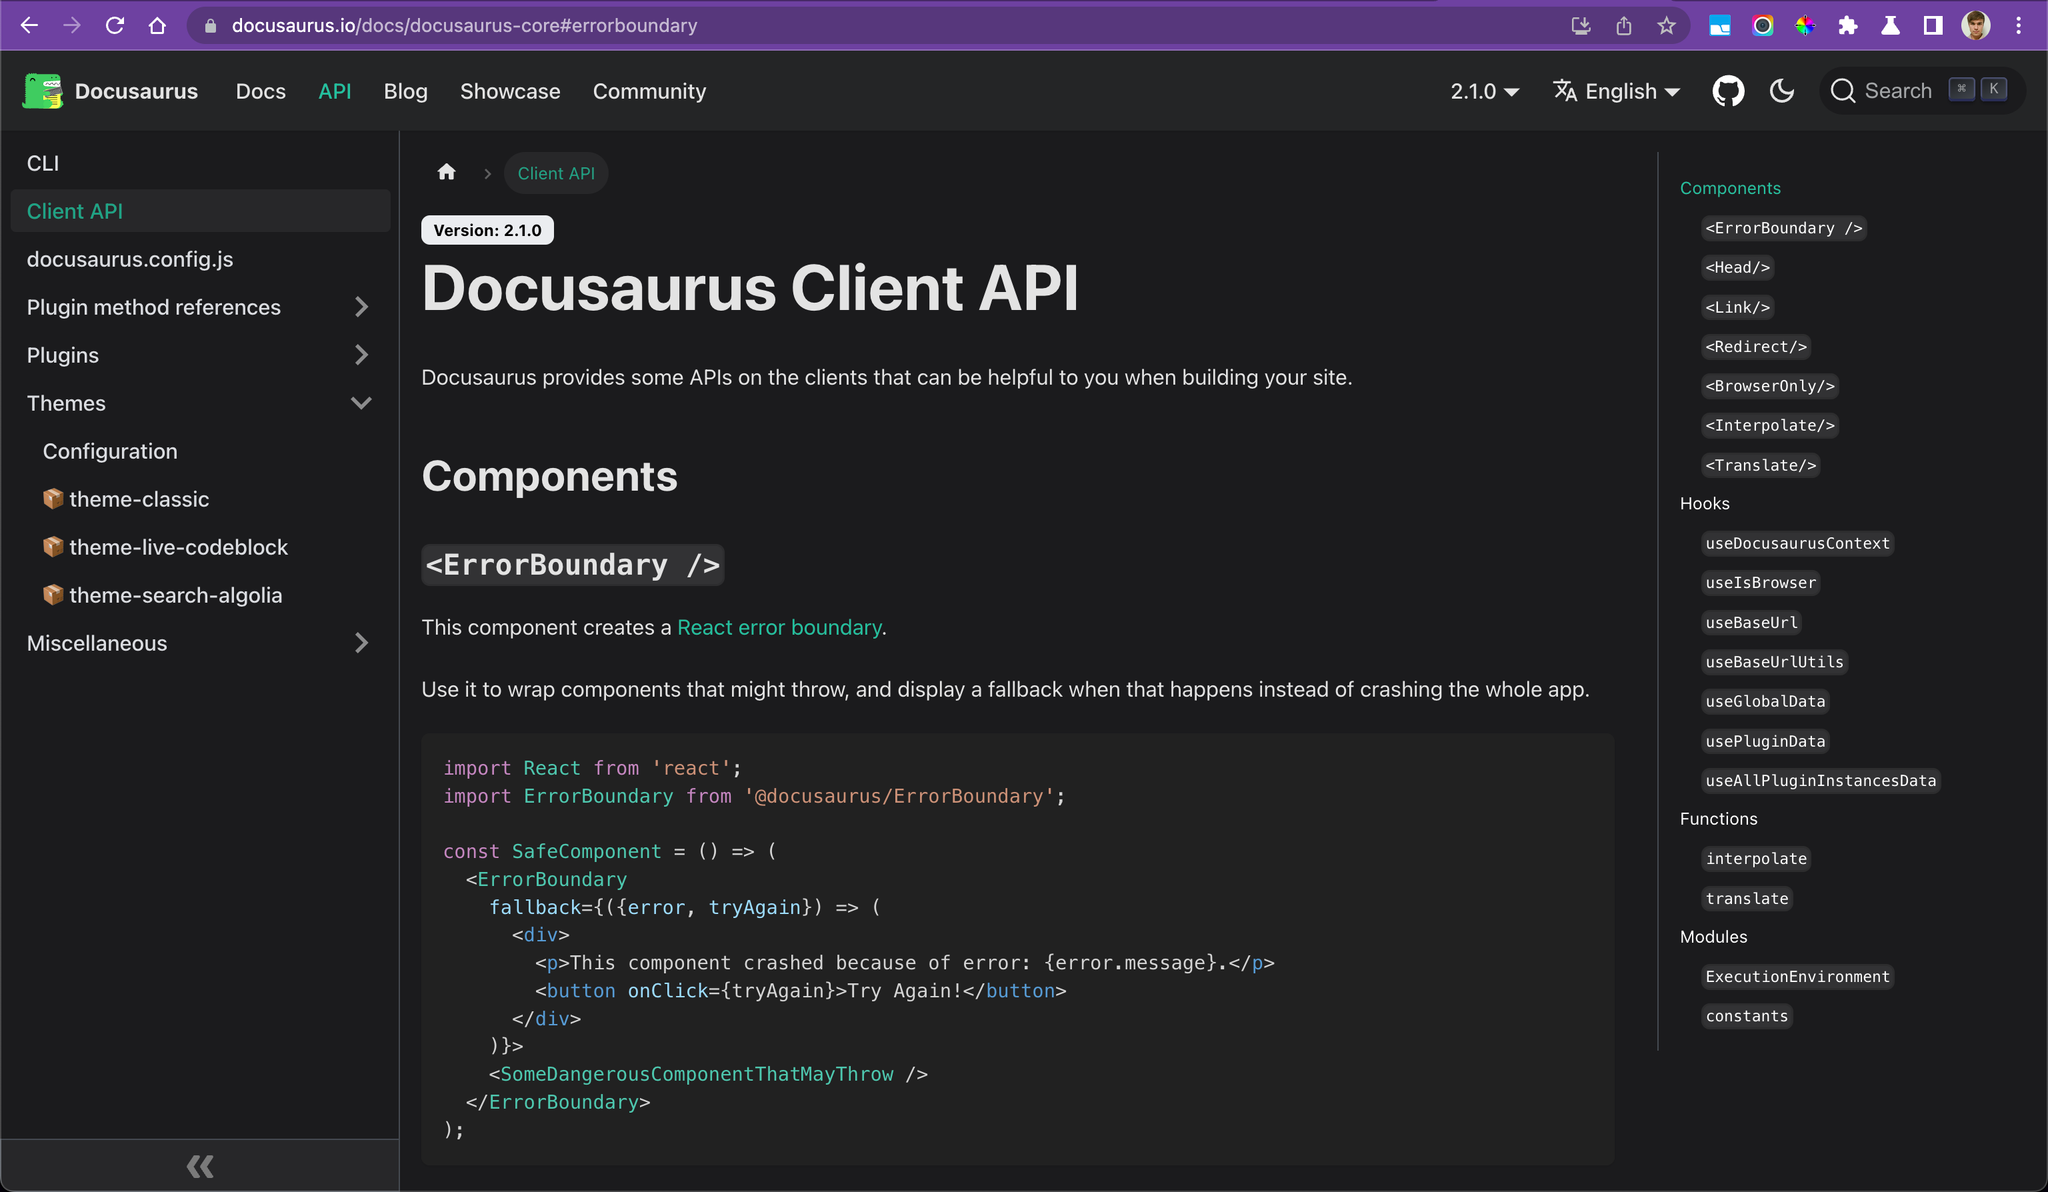This screenshot has width=2048, height=1192.
Task: Open Chrome three-dot menu
Action: coord(2018,26)
